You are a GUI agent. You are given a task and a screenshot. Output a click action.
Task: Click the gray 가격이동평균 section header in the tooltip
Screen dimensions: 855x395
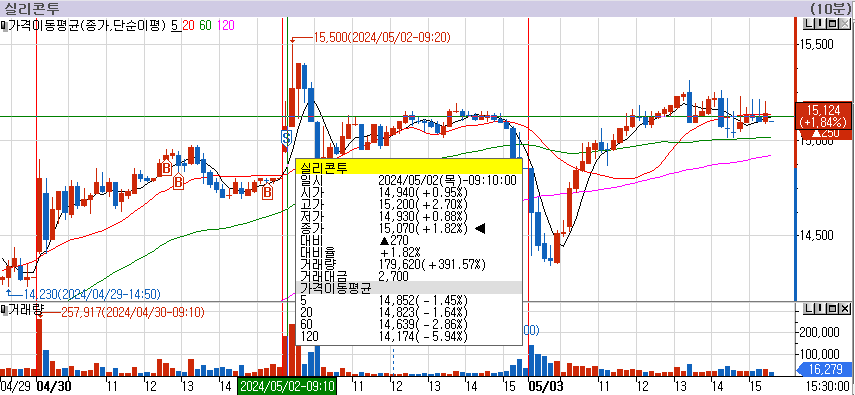pos(408,288)
